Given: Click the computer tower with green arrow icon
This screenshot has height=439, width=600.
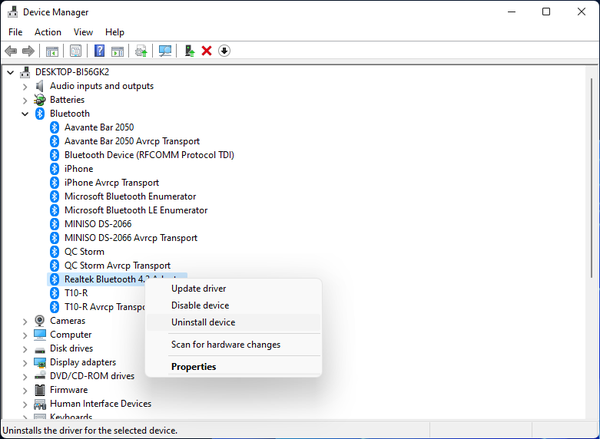Looking at the screenshot, I should (189, 51).
